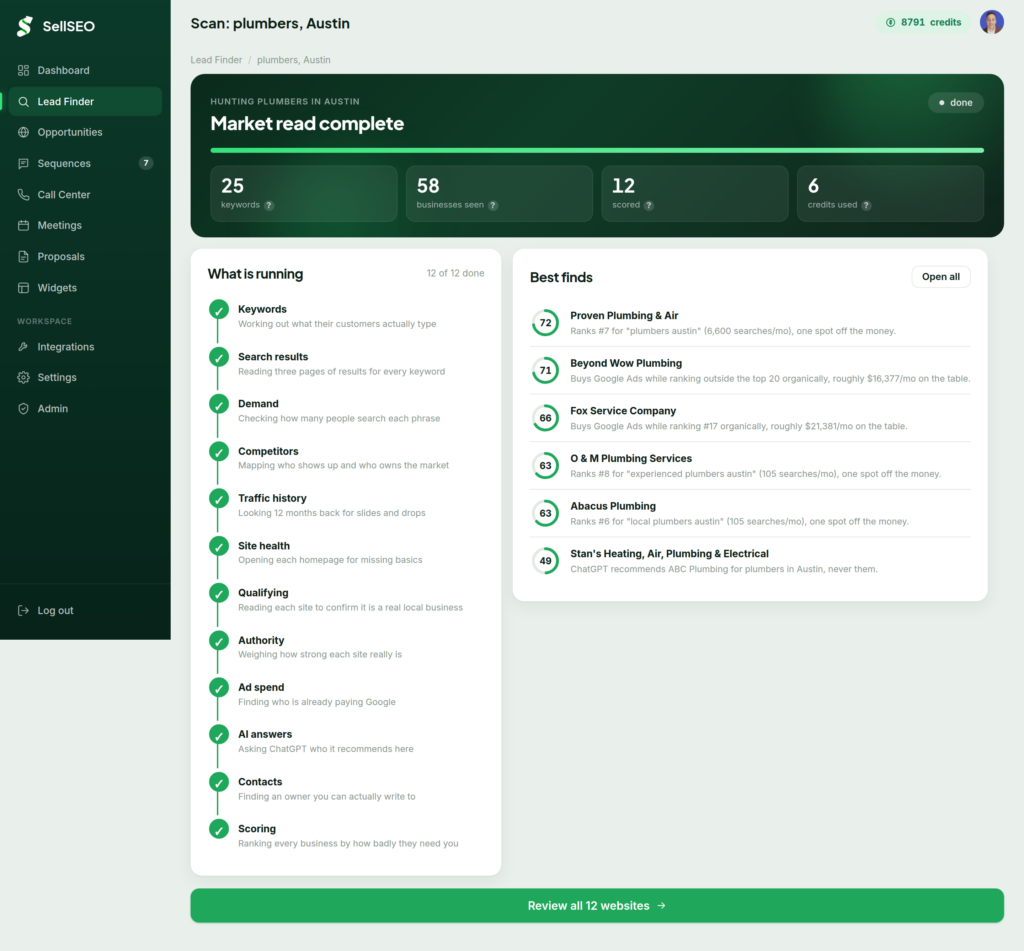This screenshot has height=951, width=1024.
Task: Click the keywords help question icon
Action: tap(269, 205)
